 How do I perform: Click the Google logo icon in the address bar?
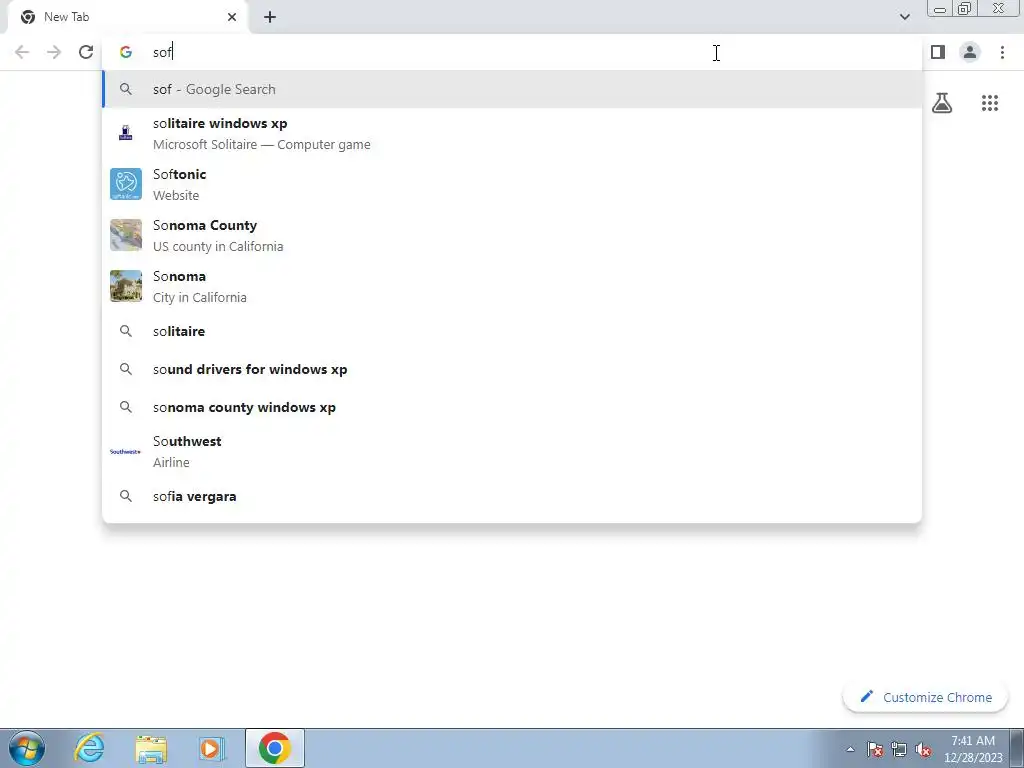pyautogui.click(x=126, y=52)
